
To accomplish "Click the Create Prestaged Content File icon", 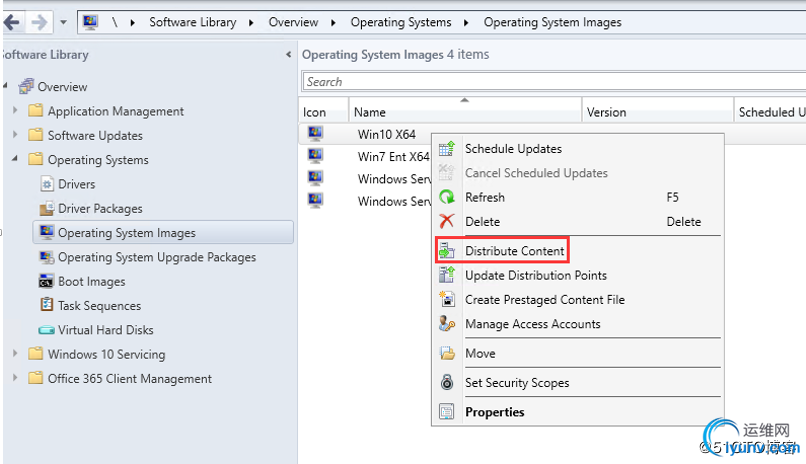I will (x=447, y=300).
